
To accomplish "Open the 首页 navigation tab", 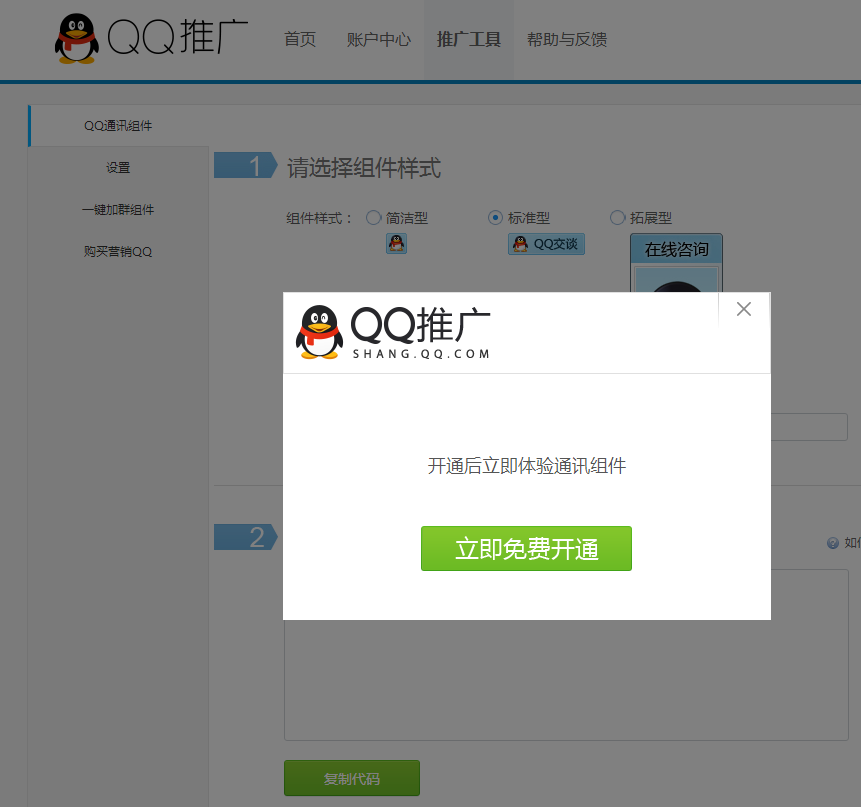I will coord(300,40).
